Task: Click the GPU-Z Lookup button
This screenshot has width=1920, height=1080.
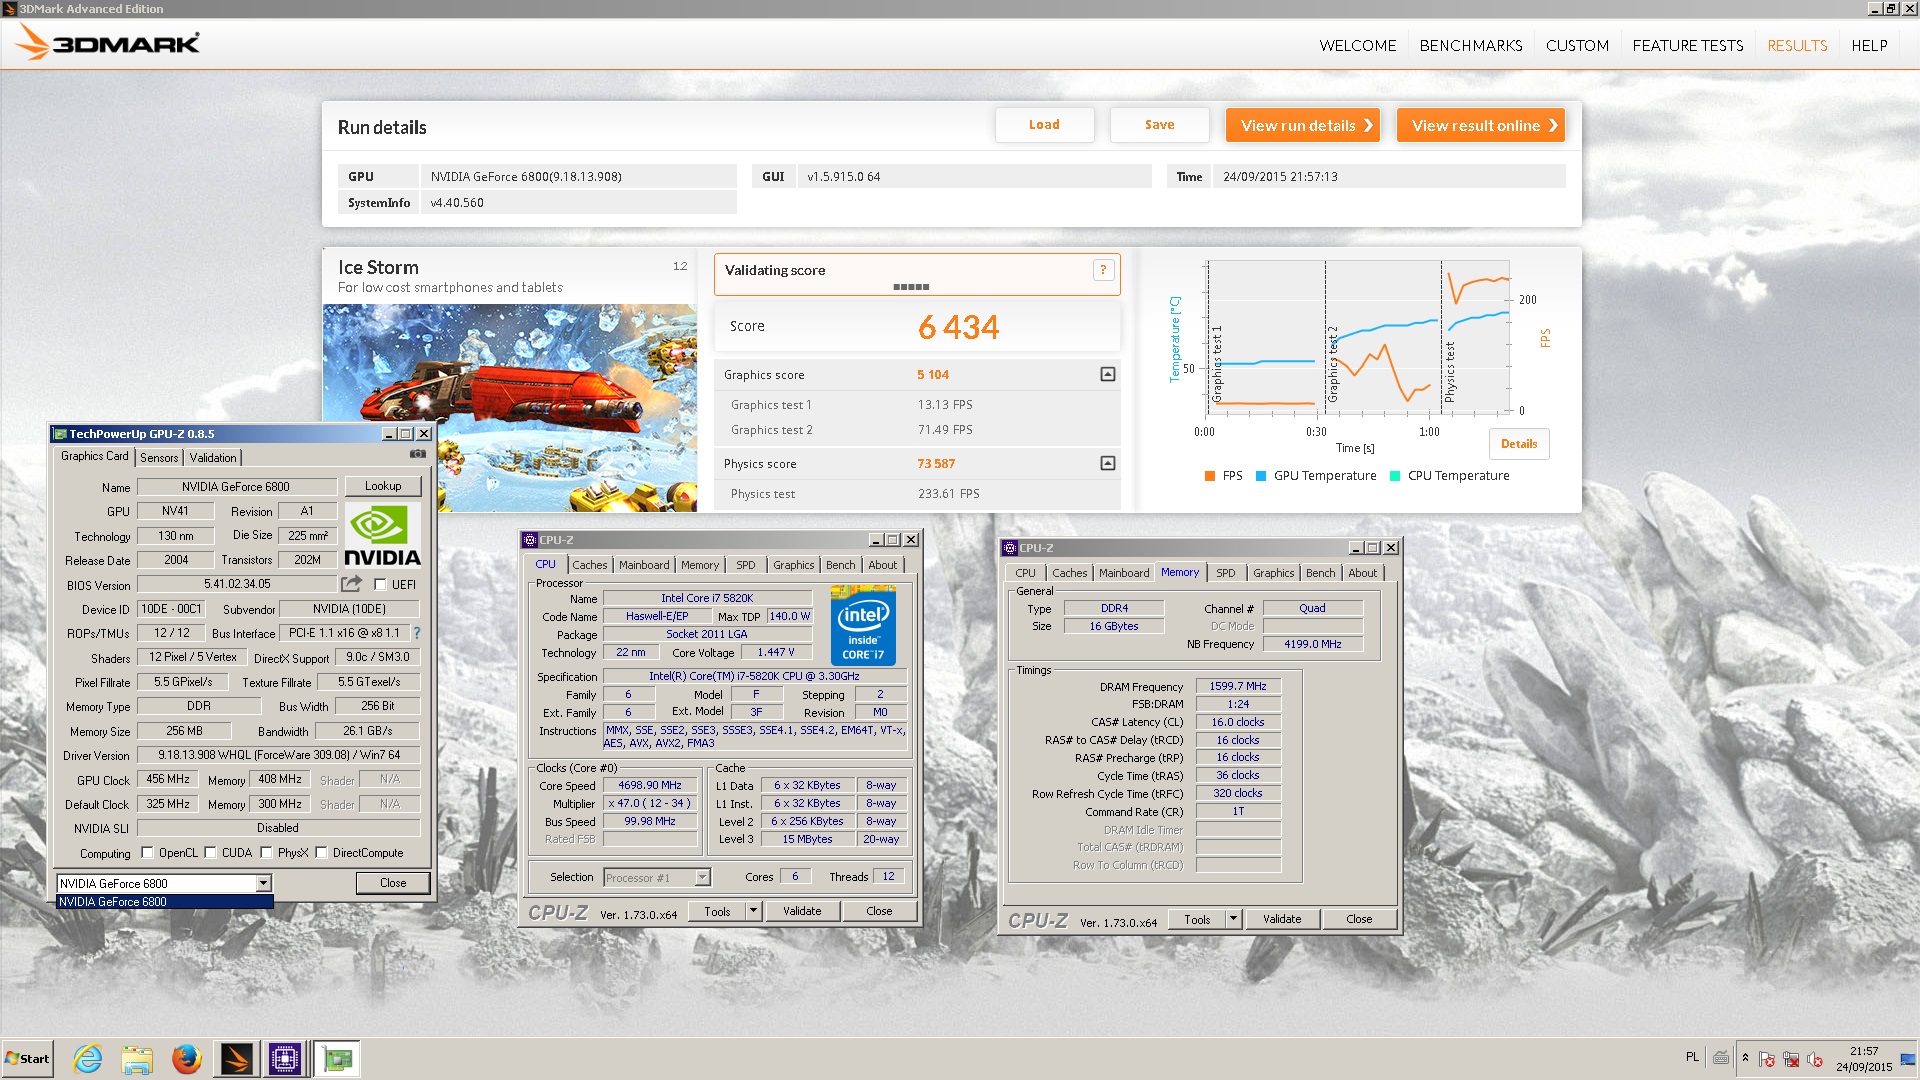Action: click(383, 486)
